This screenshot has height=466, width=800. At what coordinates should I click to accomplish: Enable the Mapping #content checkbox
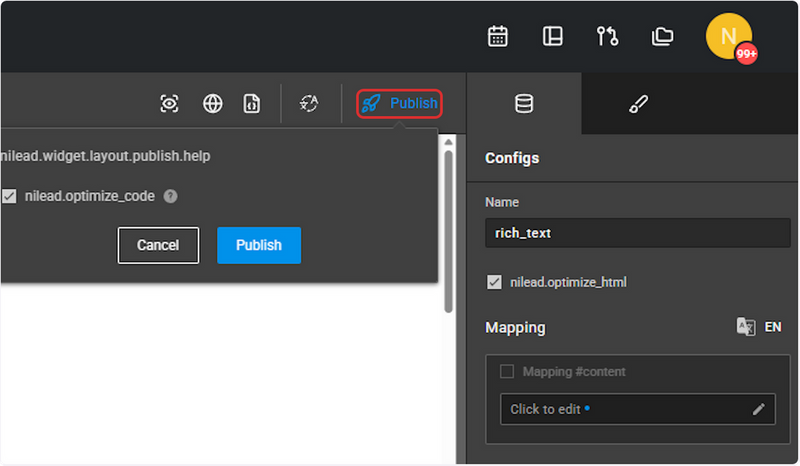click(x=507, y=372)
